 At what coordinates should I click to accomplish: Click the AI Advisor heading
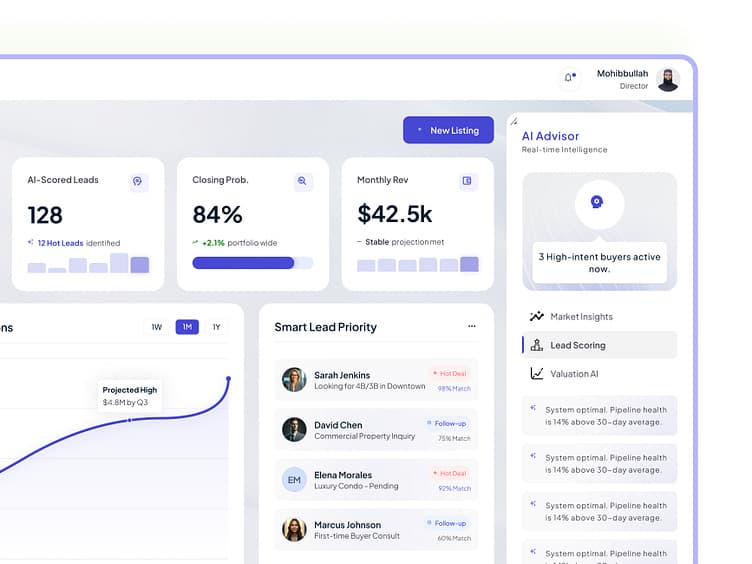coord(551,136)
